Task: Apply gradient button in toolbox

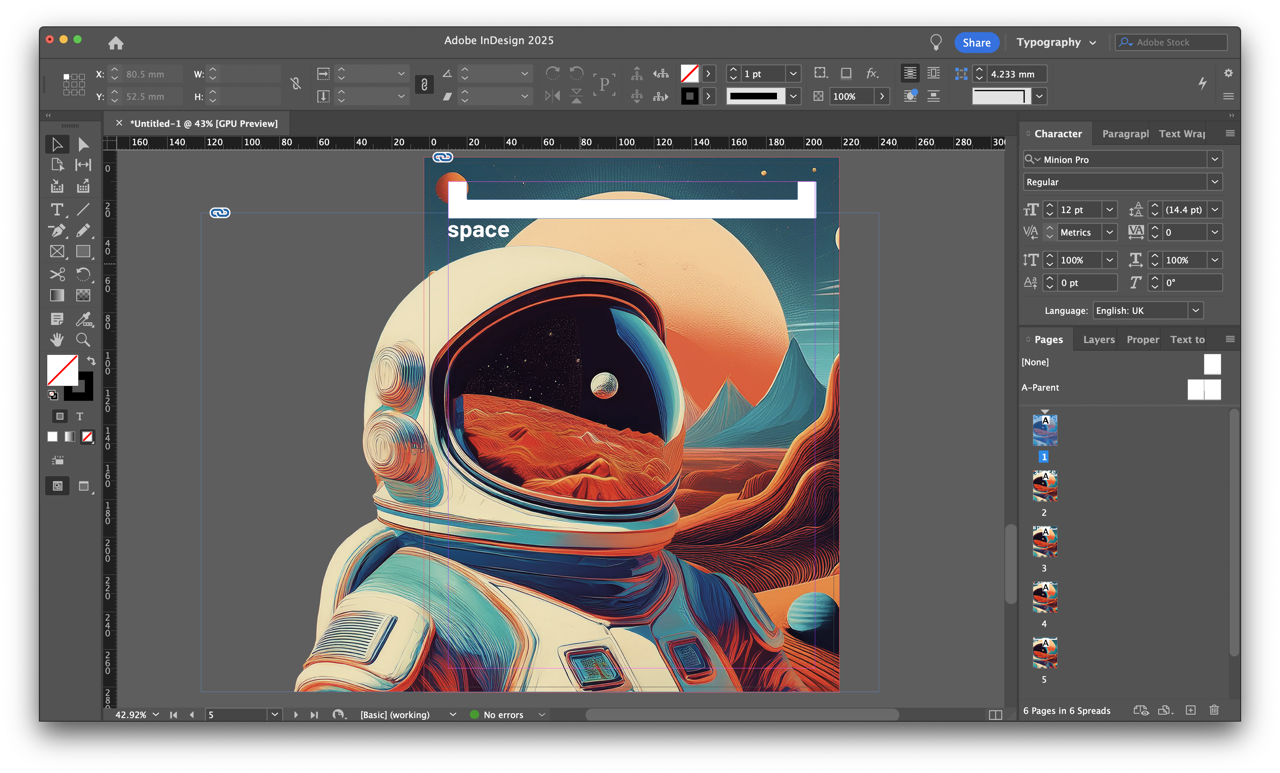Action: (70, 437)
